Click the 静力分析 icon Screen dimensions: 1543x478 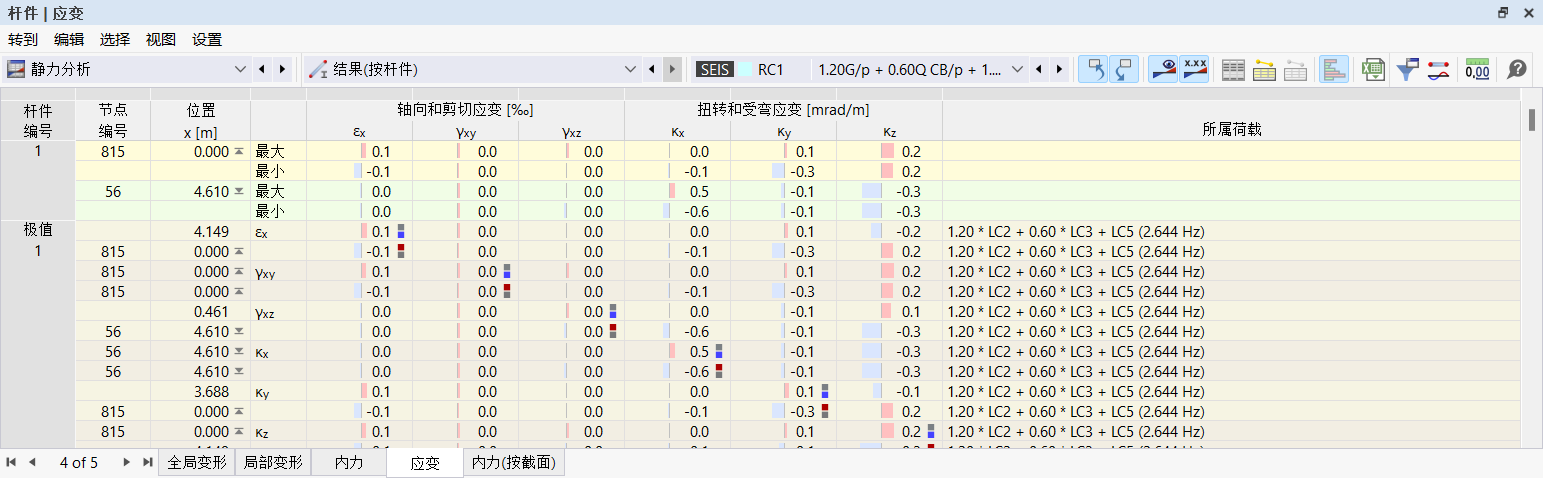point(17,69)
